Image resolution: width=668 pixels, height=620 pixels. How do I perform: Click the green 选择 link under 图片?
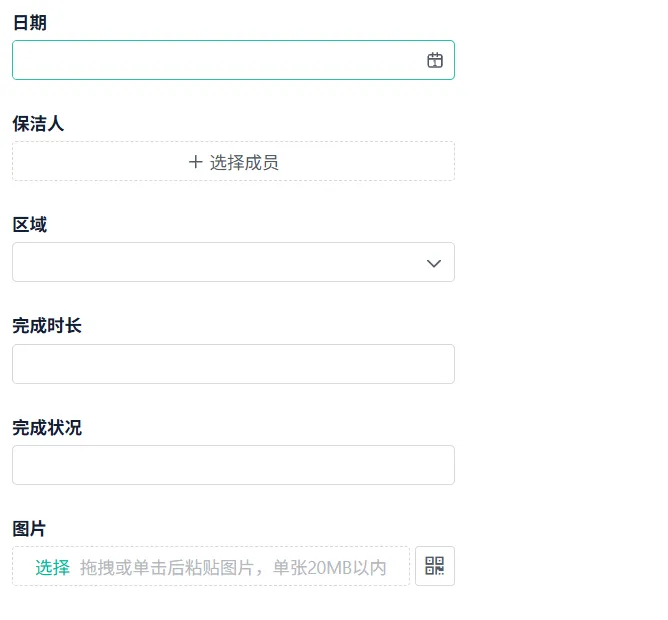click(53, 568)
